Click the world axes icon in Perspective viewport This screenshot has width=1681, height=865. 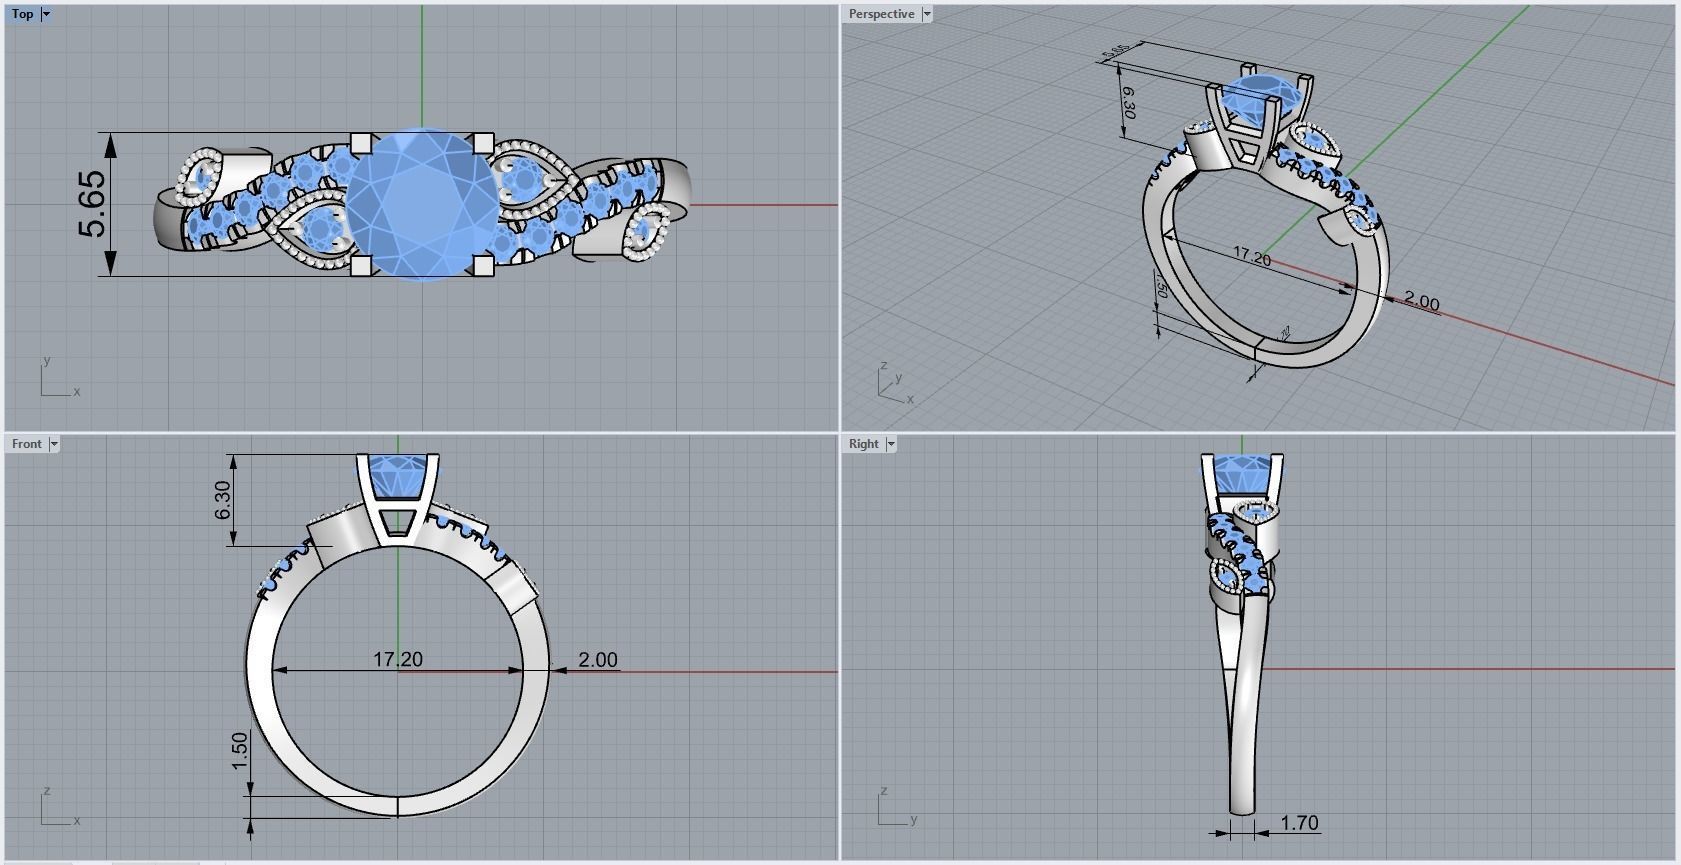[896, 384]
